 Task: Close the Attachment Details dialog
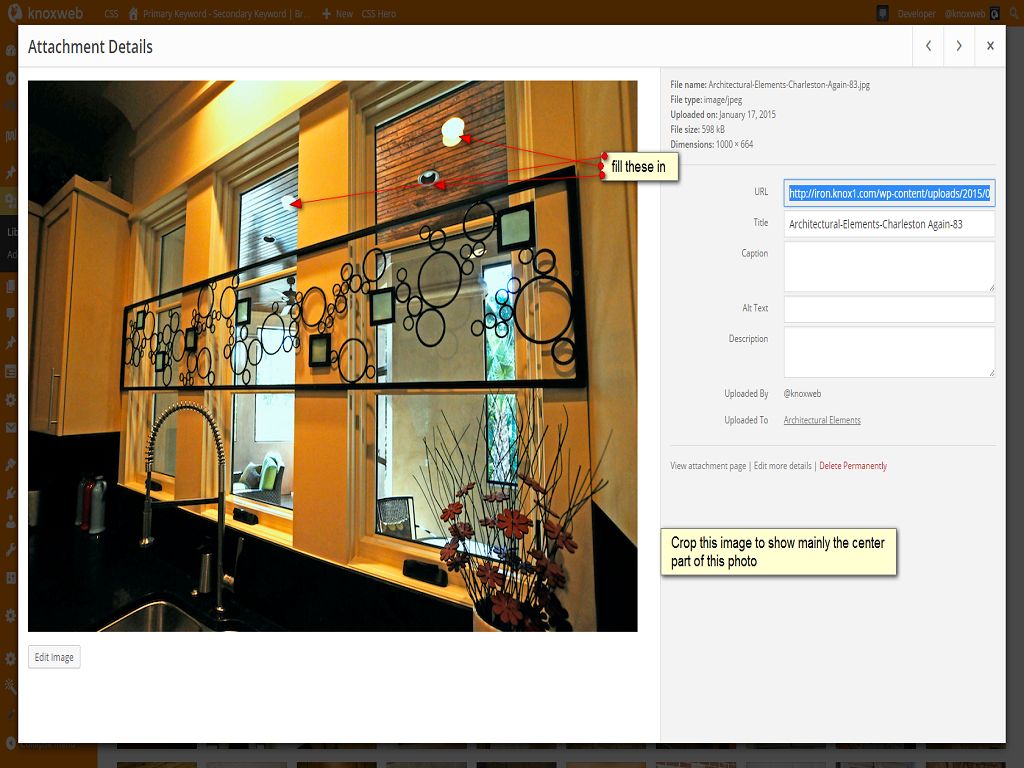pos(990,46)
